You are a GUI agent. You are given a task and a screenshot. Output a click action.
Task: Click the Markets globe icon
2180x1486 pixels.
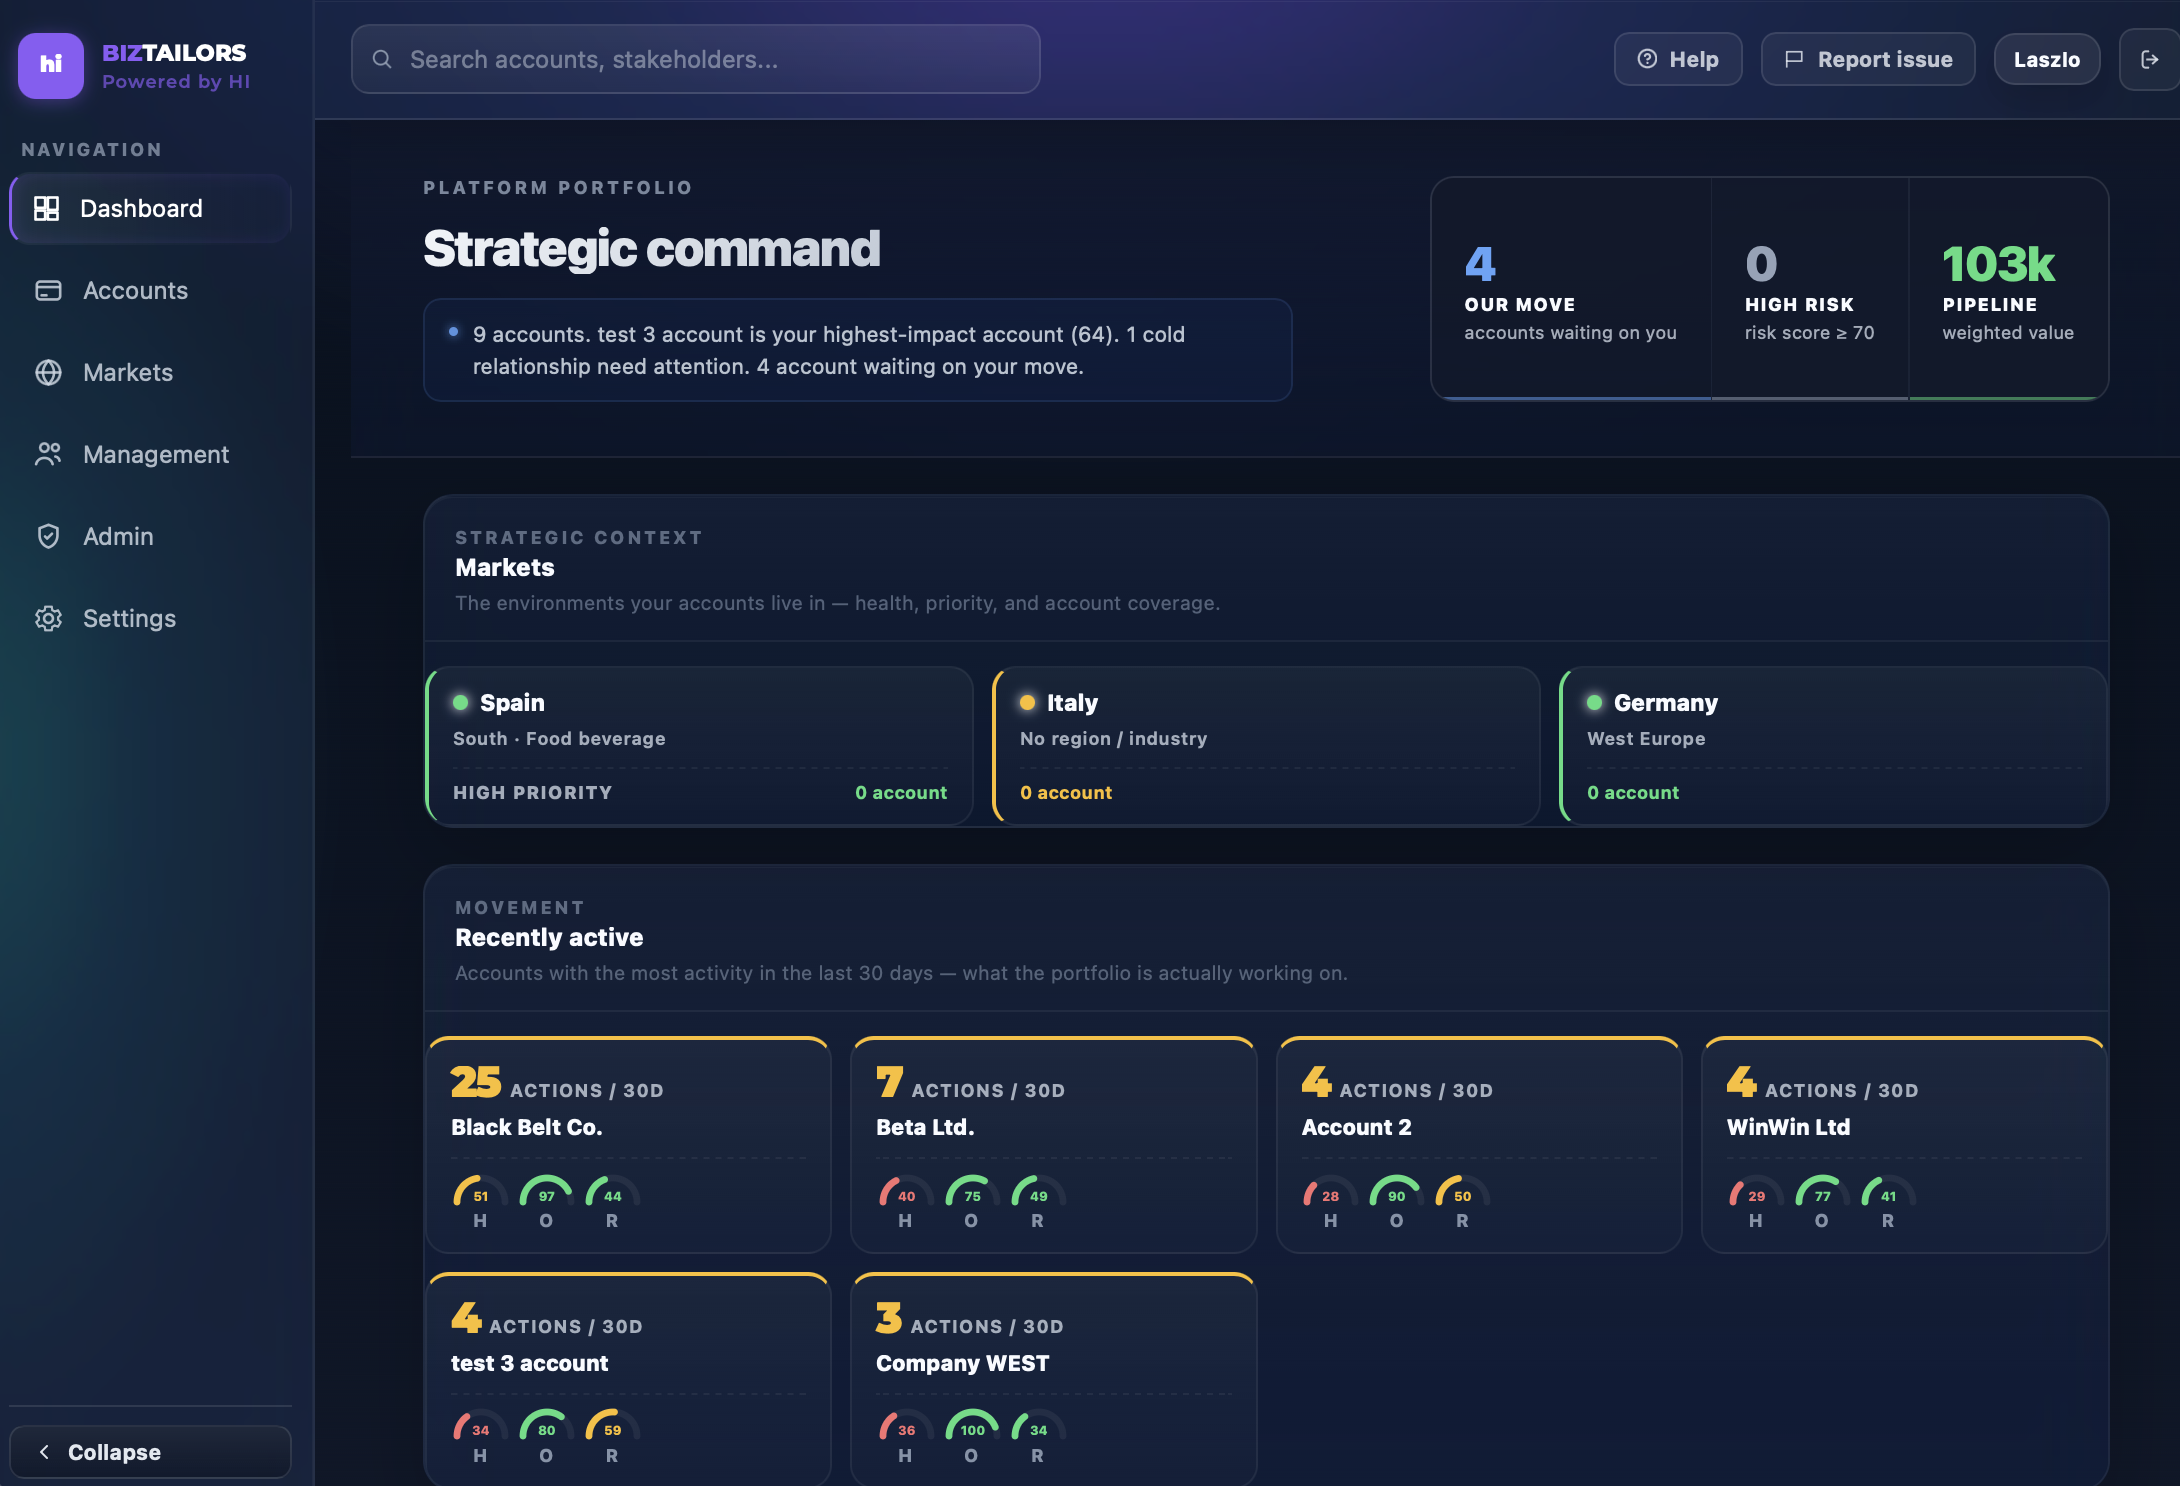tap(49, 372)
